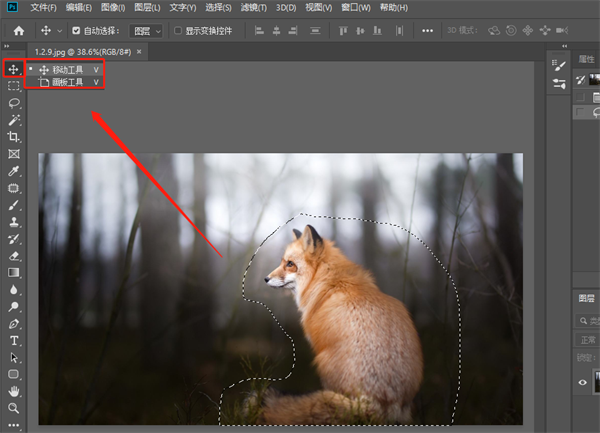Select the Move tool in the toolbar

(x=14, y=69)
